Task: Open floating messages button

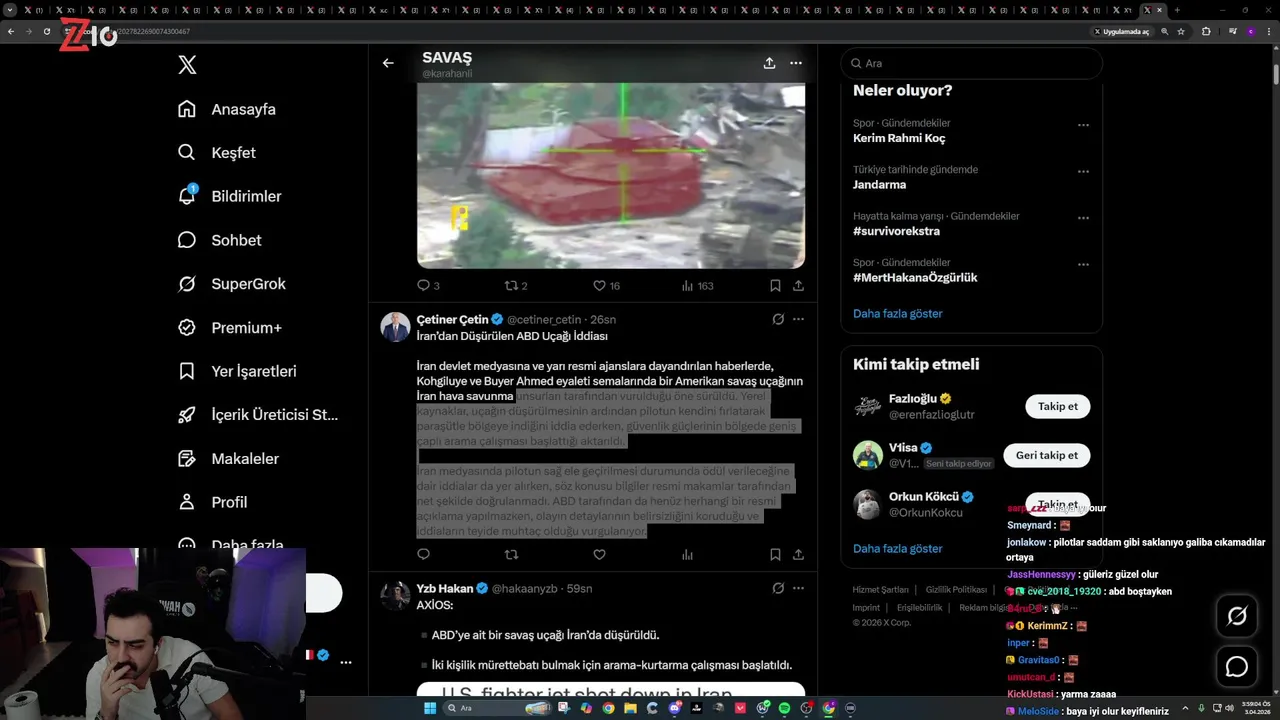Action: tap(1237, 666)
